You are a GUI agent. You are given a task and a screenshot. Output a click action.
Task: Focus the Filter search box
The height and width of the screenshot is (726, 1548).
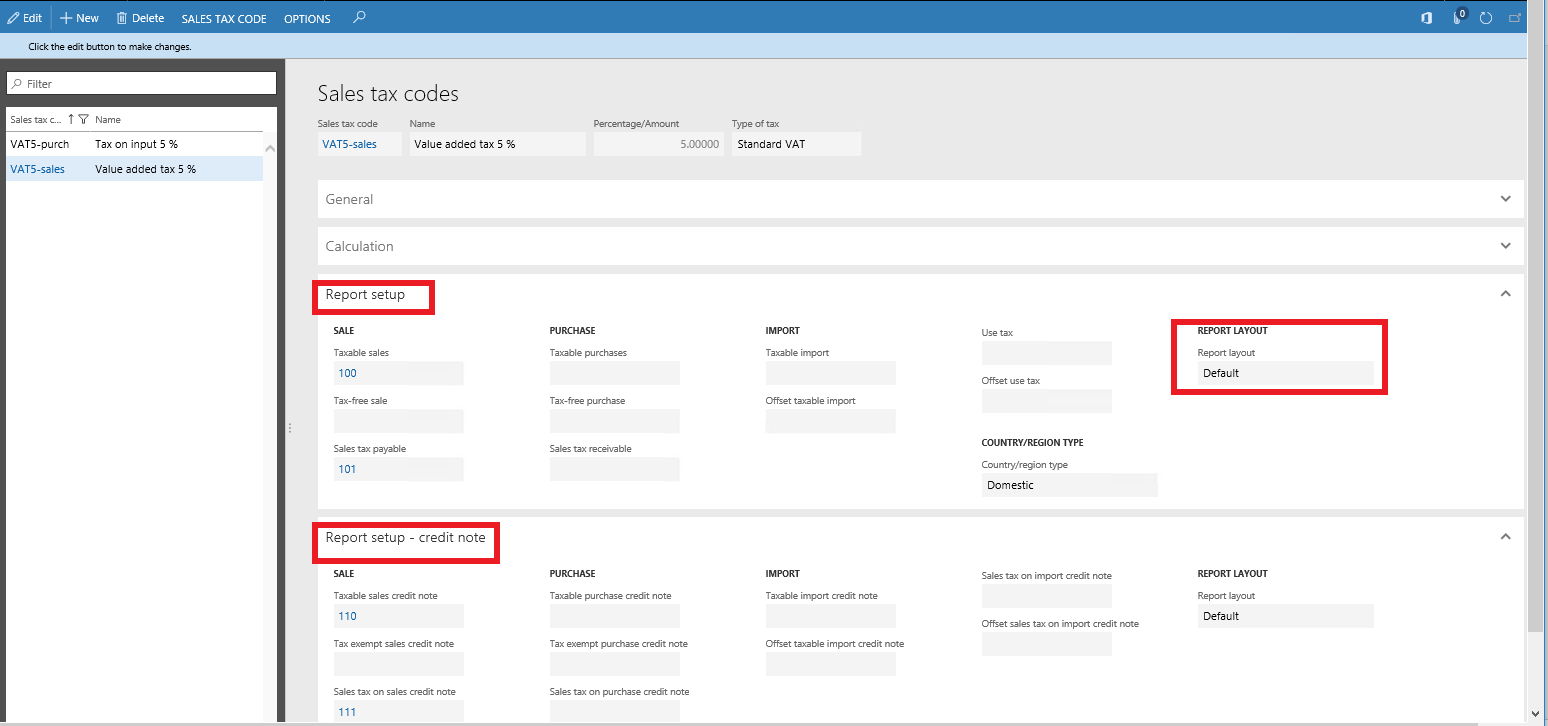point(141,83)
